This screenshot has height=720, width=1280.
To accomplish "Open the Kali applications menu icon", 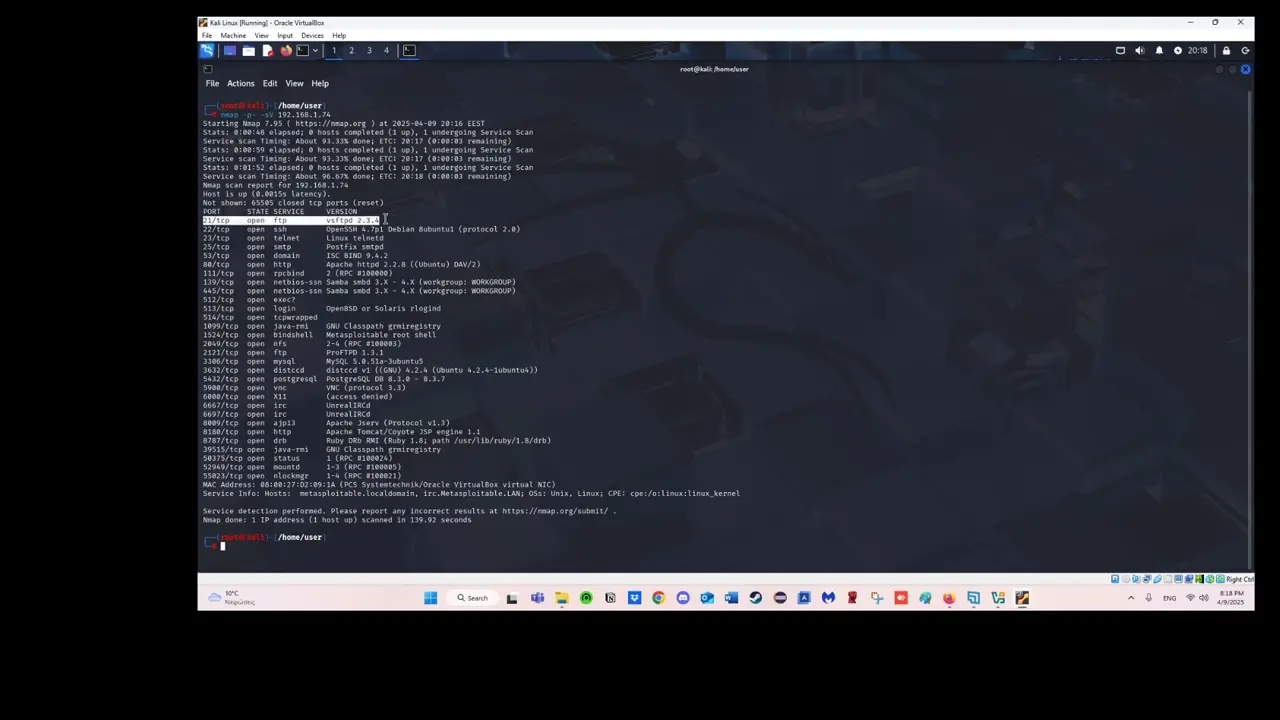I will click(x=207, y=50).
